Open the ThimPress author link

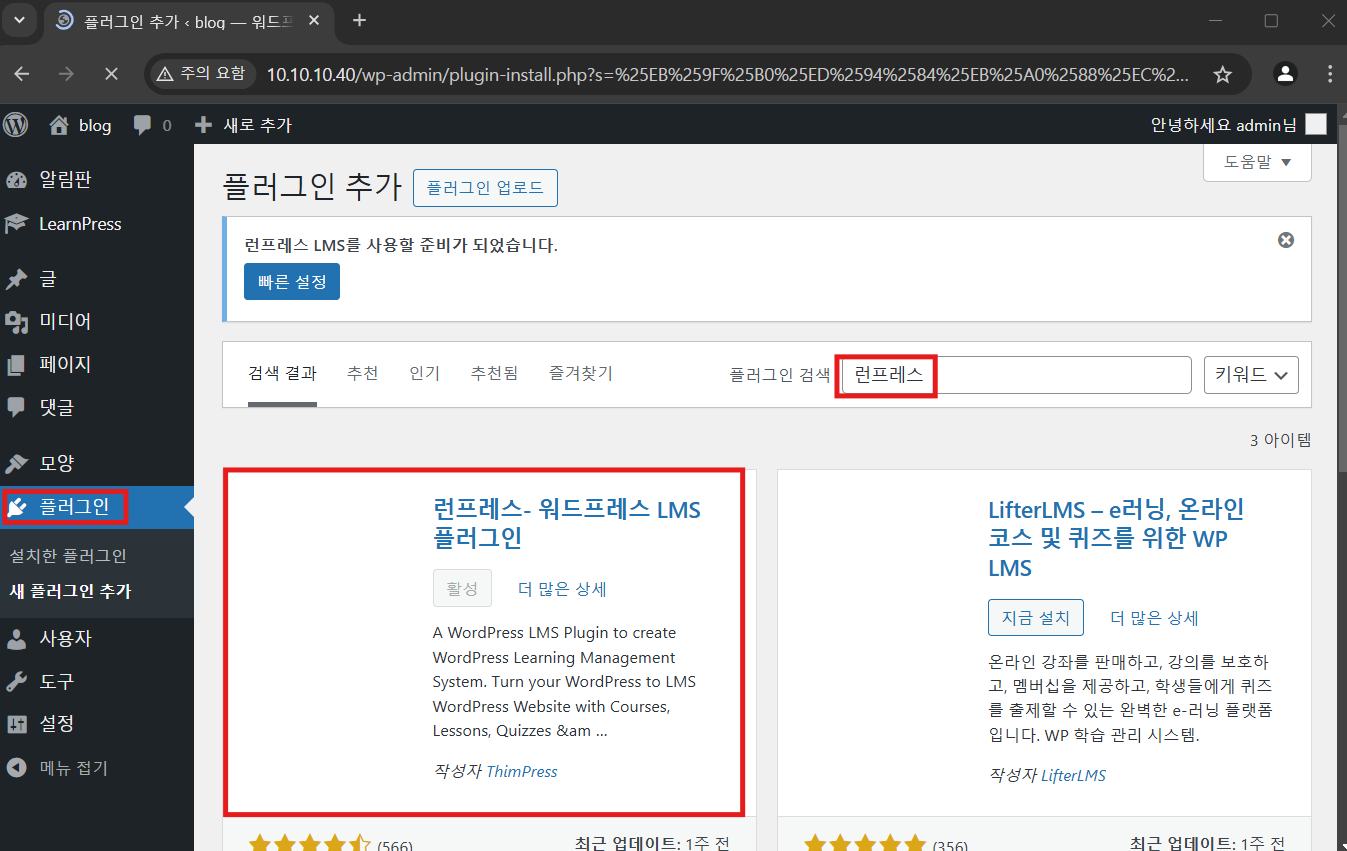(522, 772)
